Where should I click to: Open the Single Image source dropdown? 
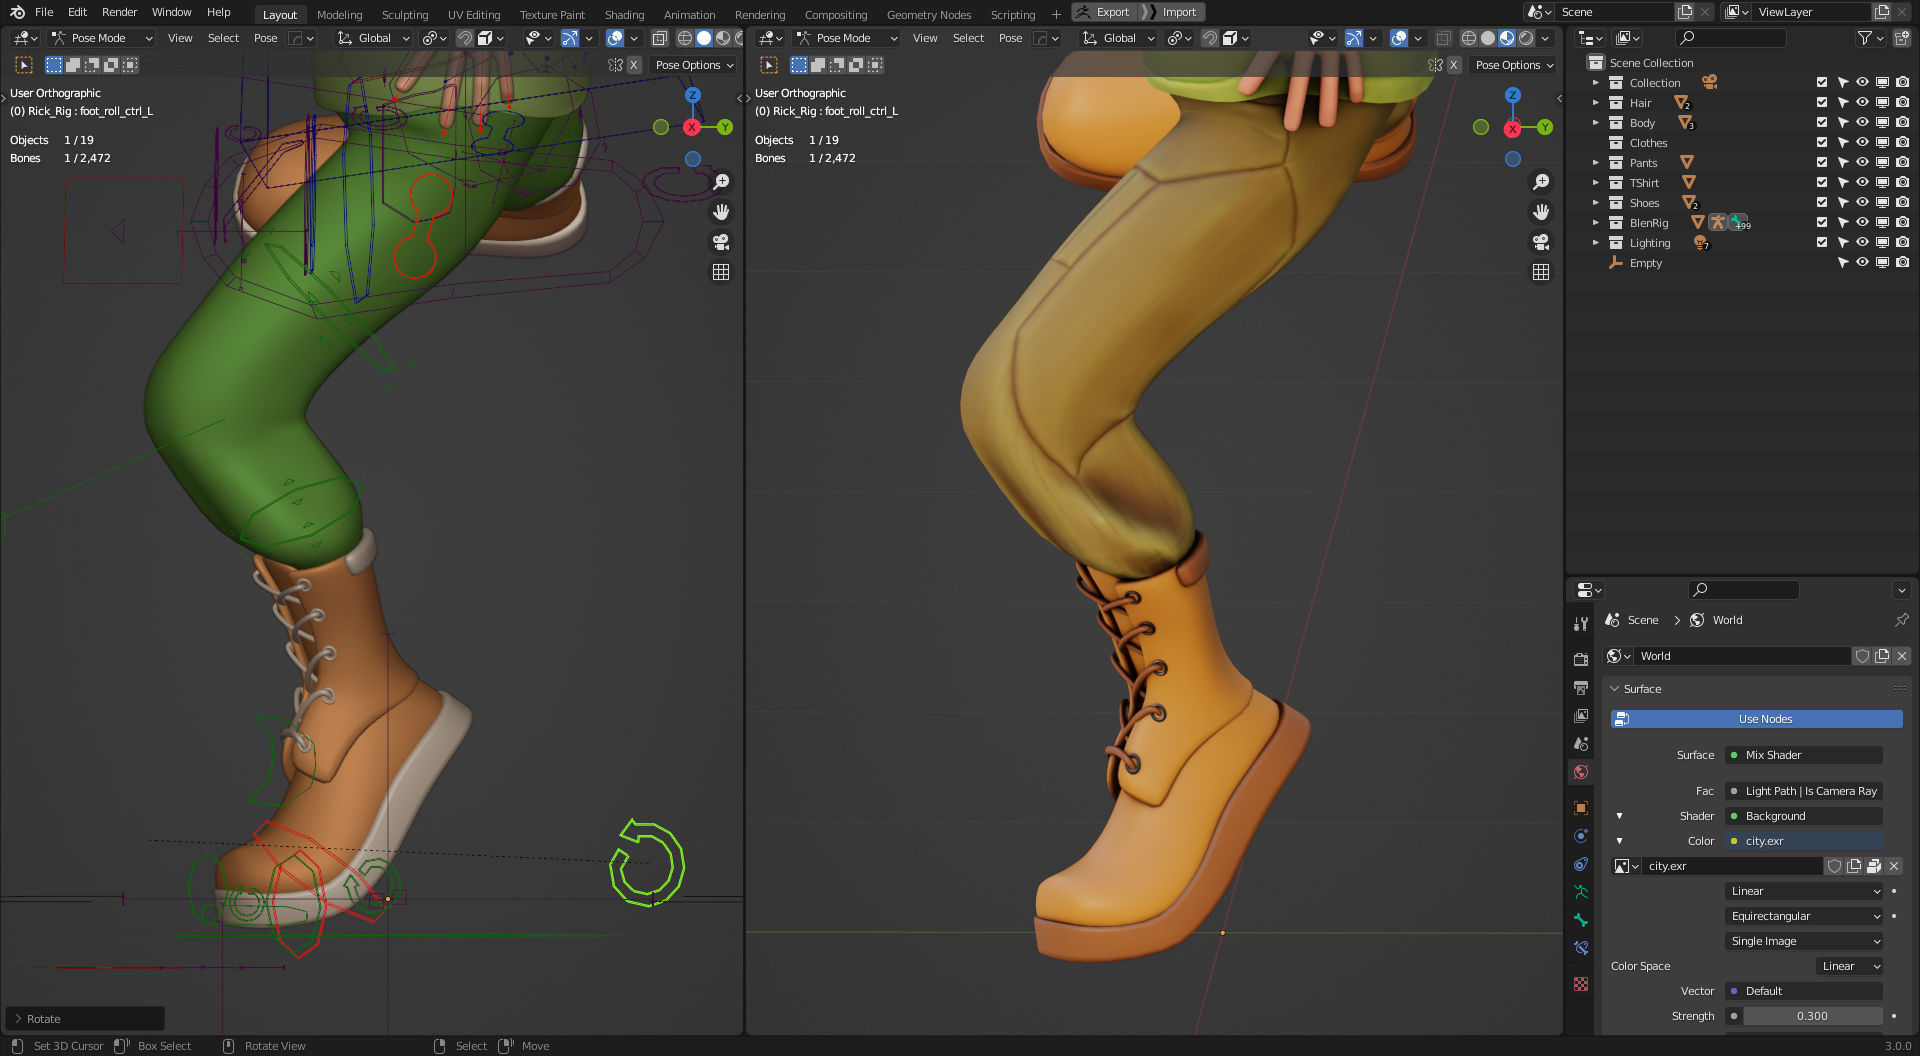point(1805,941)
